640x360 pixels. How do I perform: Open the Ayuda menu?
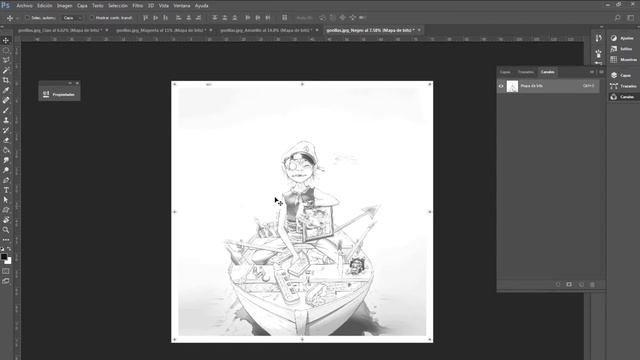[x=202, y=6]
